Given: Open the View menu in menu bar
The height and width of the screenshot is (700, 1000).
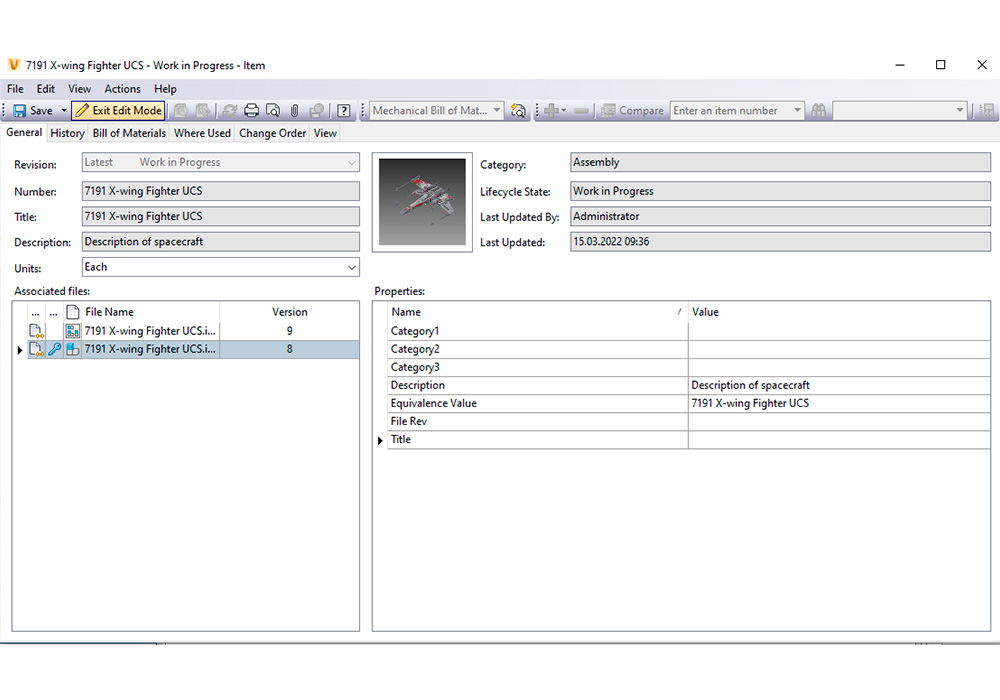Looking at the screenshot, I should click(80, 89).
